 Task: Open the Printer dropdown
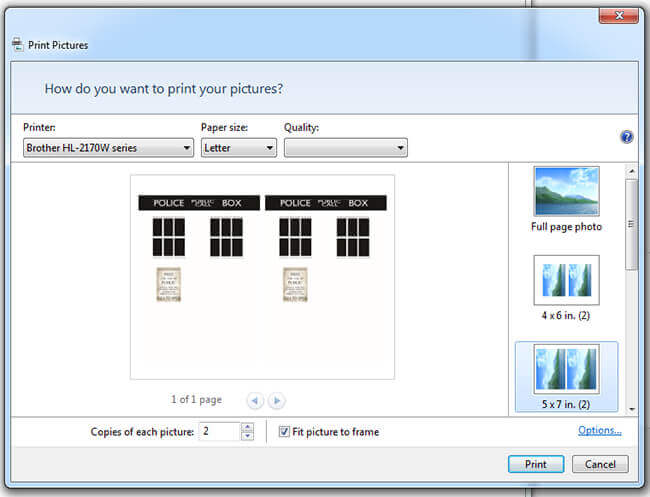click(108, 148)
